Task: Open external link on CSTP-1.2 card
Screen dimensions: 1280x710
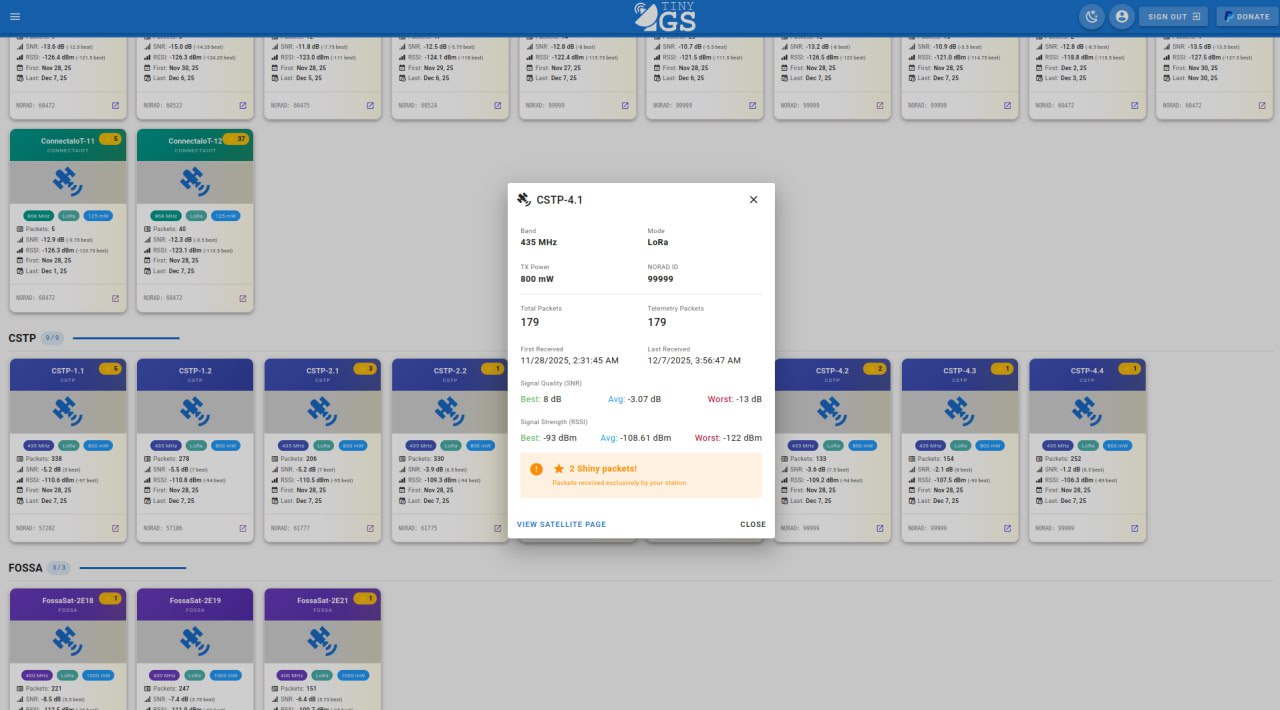Action: click(x=242, y=528)
